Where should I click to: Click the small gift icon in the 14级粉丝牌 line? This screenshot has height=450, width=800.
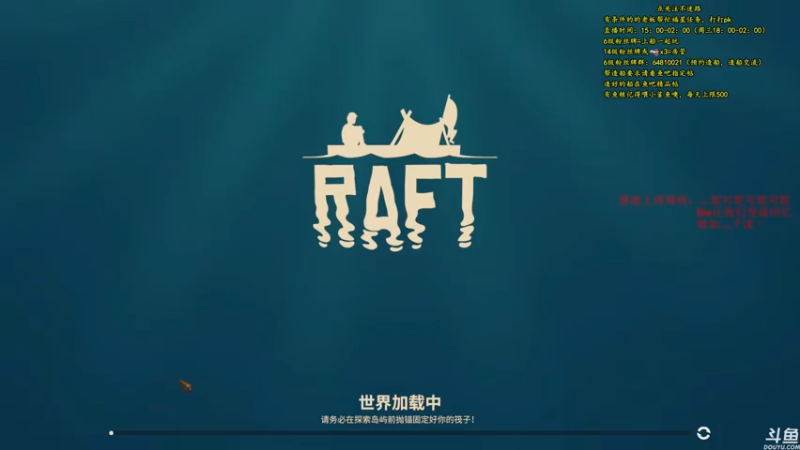654,52
